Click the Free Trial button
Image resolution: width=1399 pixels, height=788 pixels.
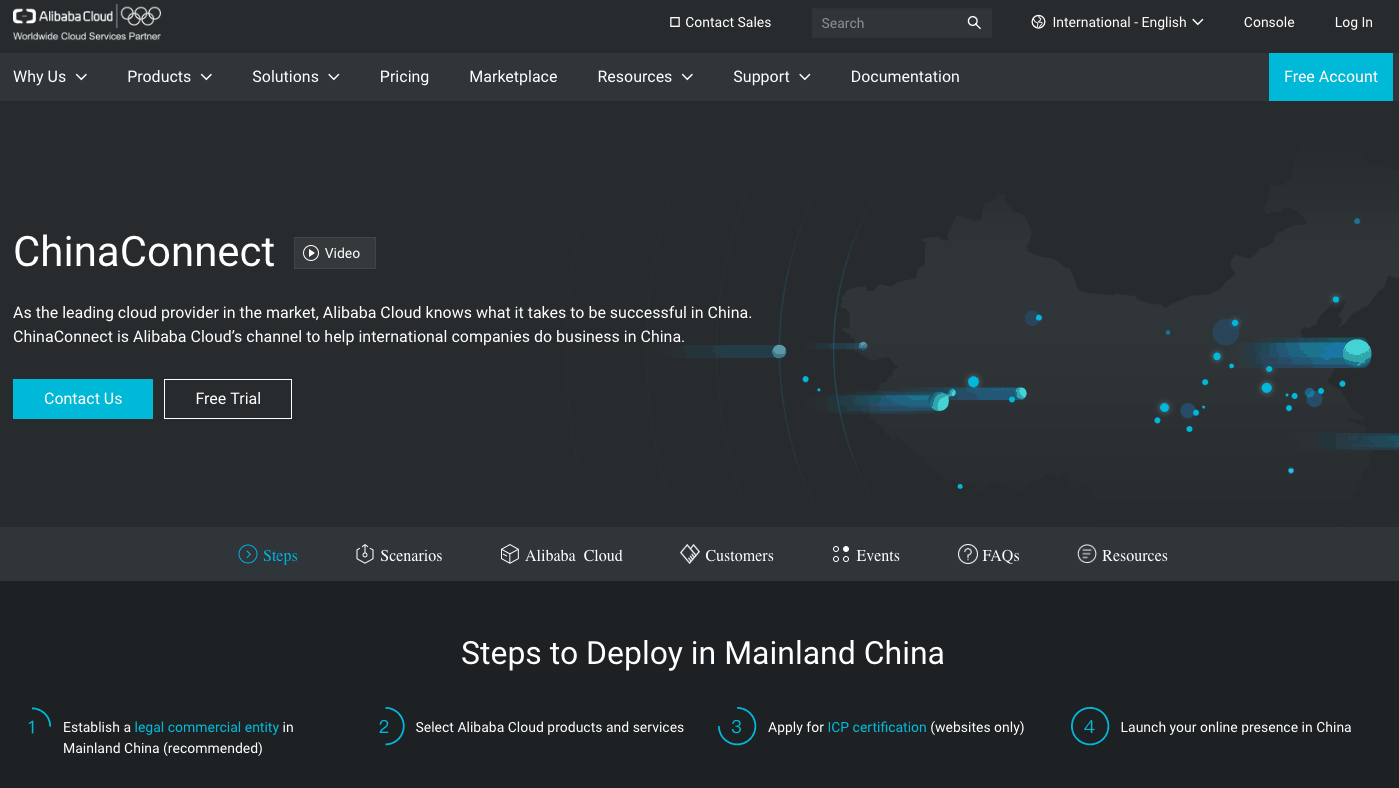tap(228, 399)
